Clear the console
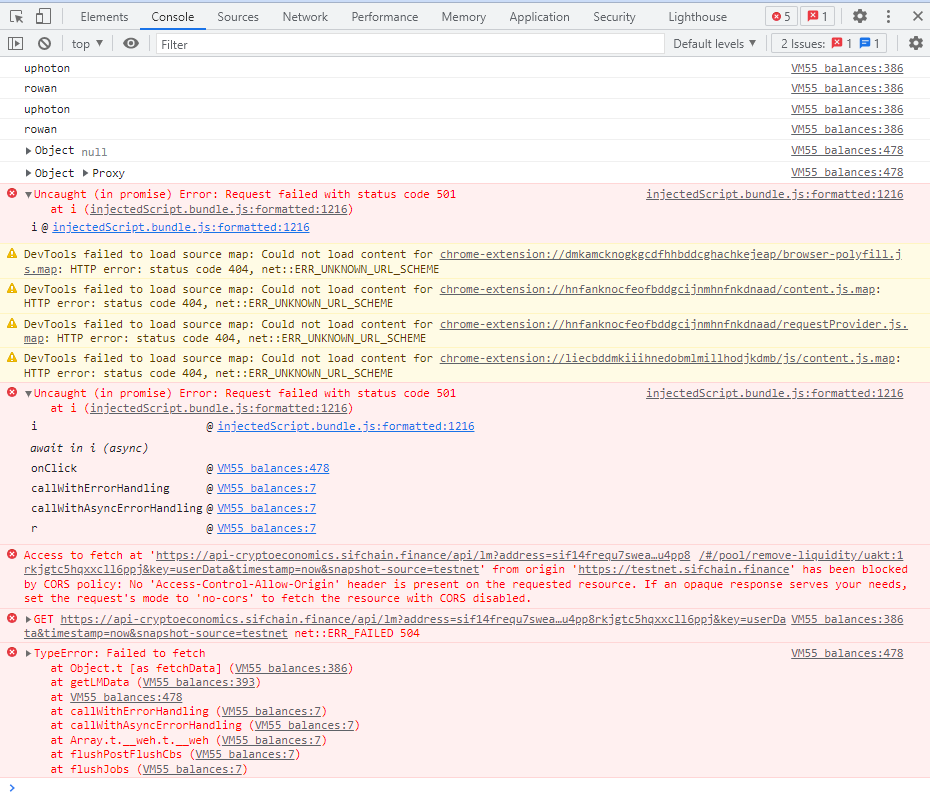This screenshot has height=803, width=930. [x=44, y=43]
